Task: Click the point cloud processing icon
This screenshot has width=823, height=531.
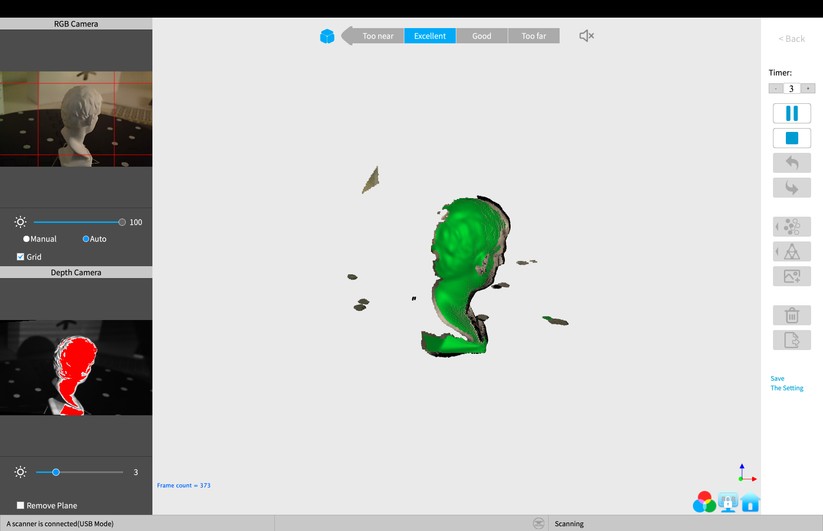Action: (791, 227)
